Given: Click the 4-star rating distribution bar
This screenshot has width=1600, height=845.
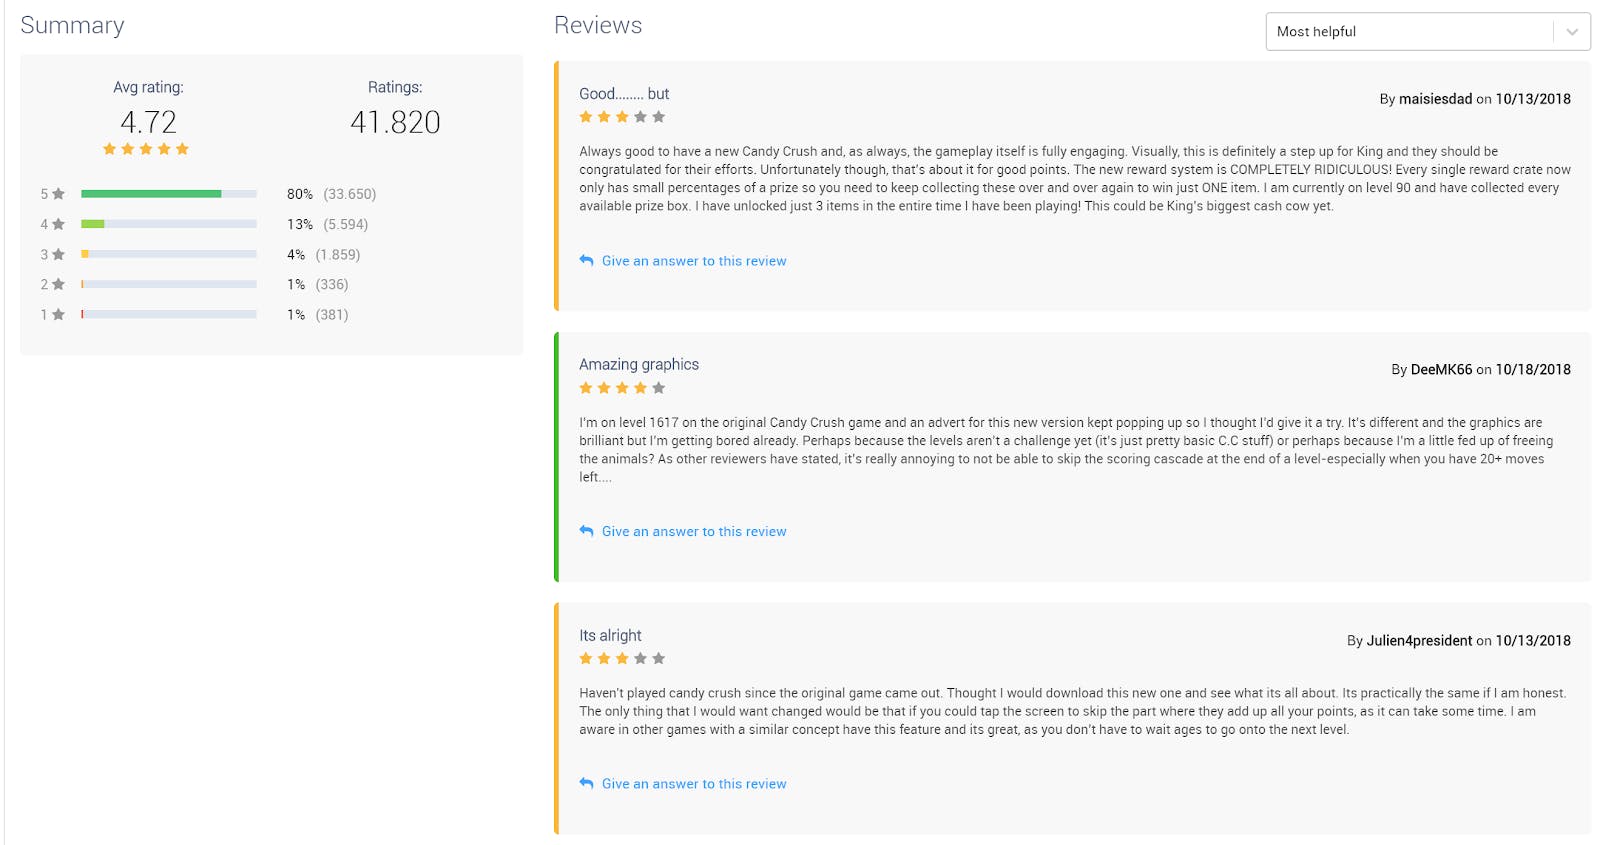Looking at the screenshot, I should [x=169, y=224].
